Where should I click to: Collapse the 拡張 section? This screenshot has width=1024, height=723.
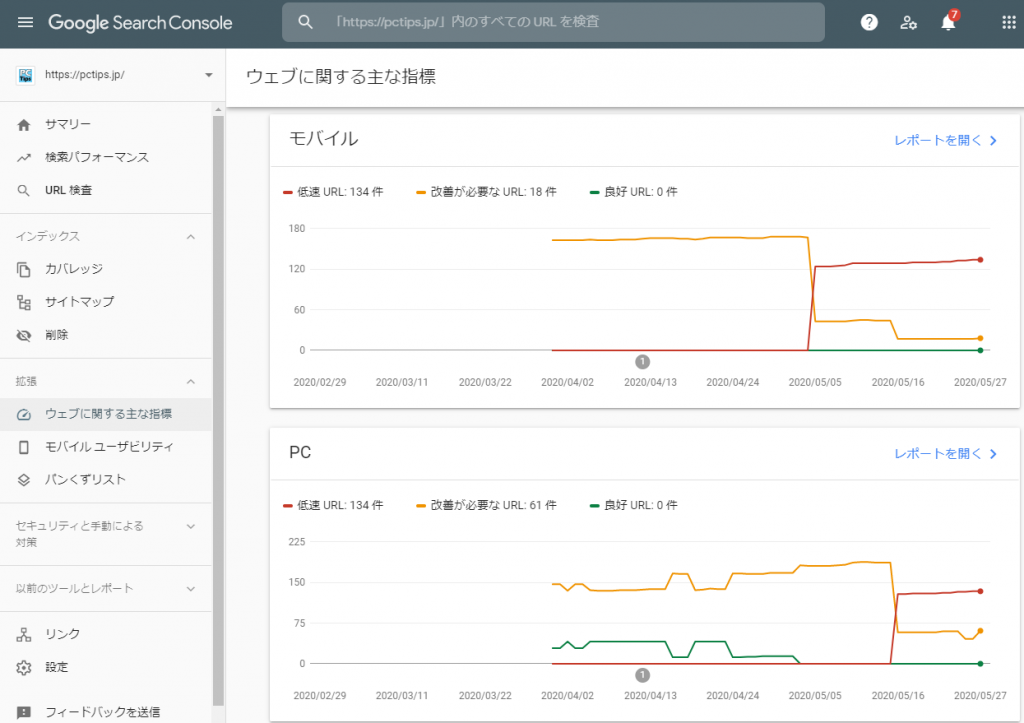click(x=191, y=381)
